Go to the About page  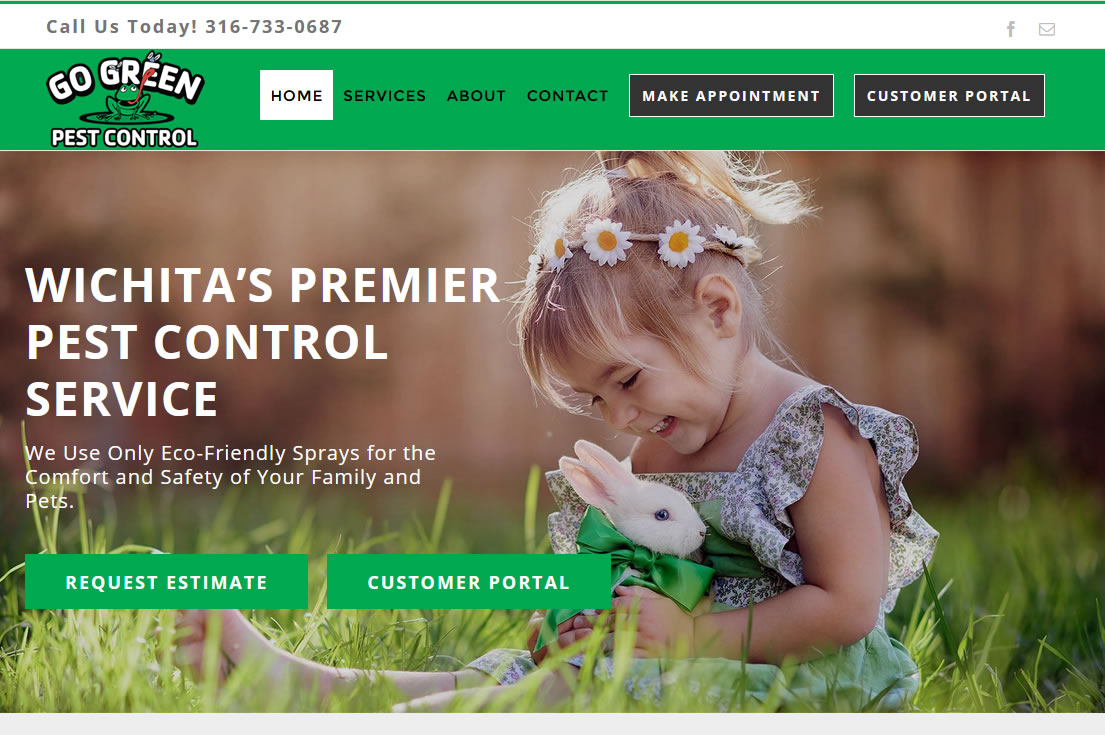tap(476, 95)
